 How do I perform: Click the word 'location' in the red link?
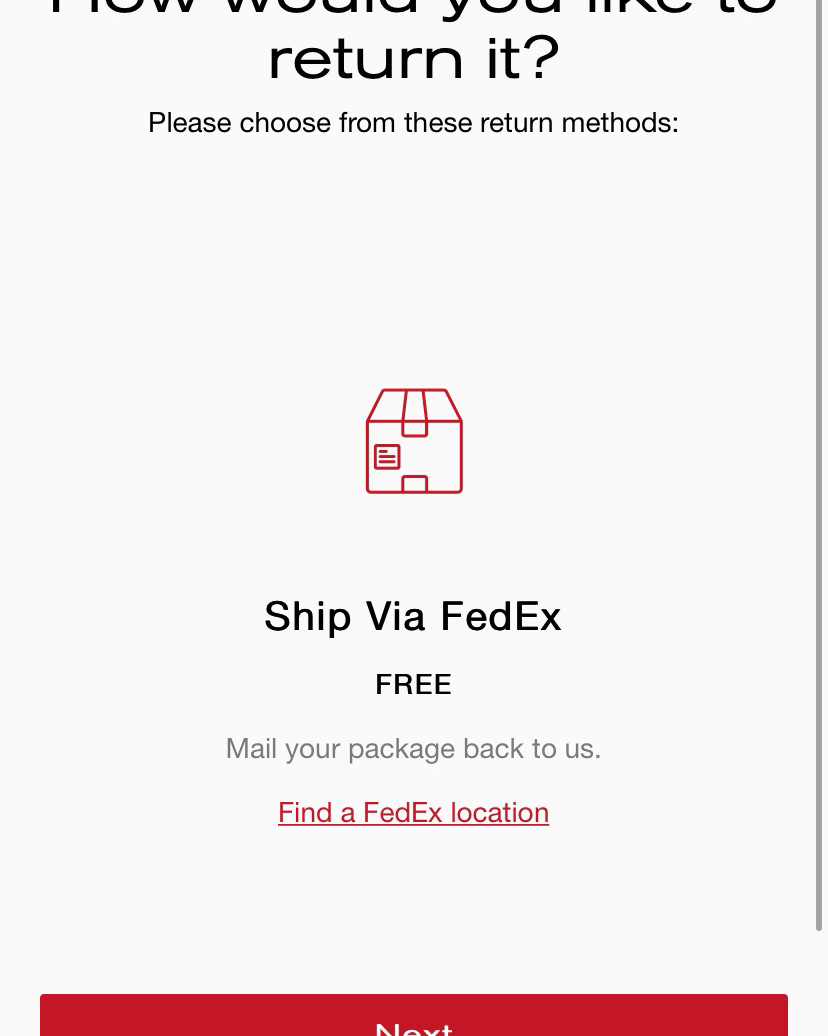[x=500, y=813]
